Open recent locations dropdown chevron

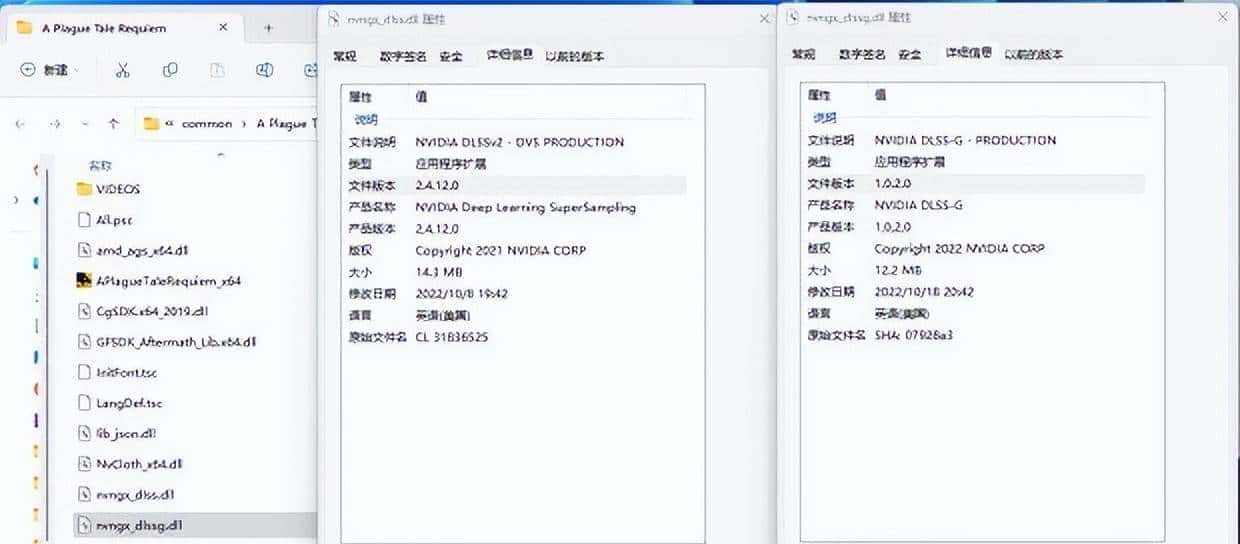pyautogui.click(x=85, y=124)
